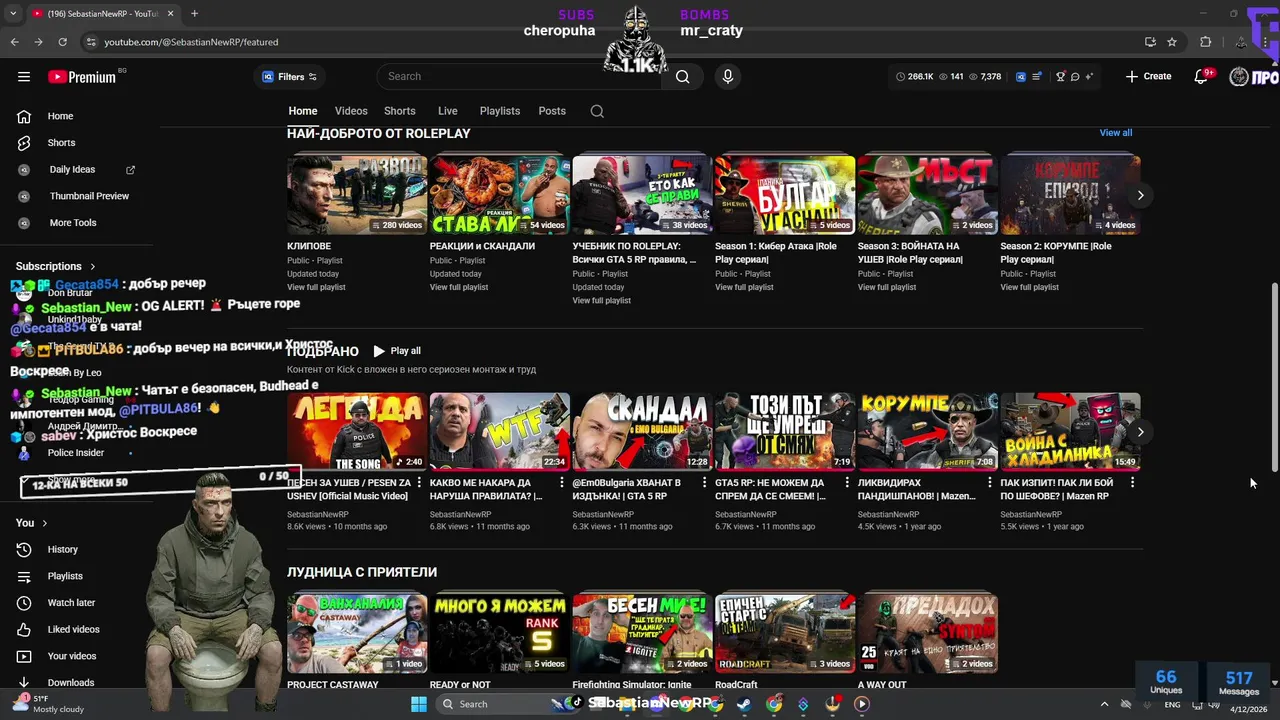Open Watch later in the sidebar

(71, 603)
